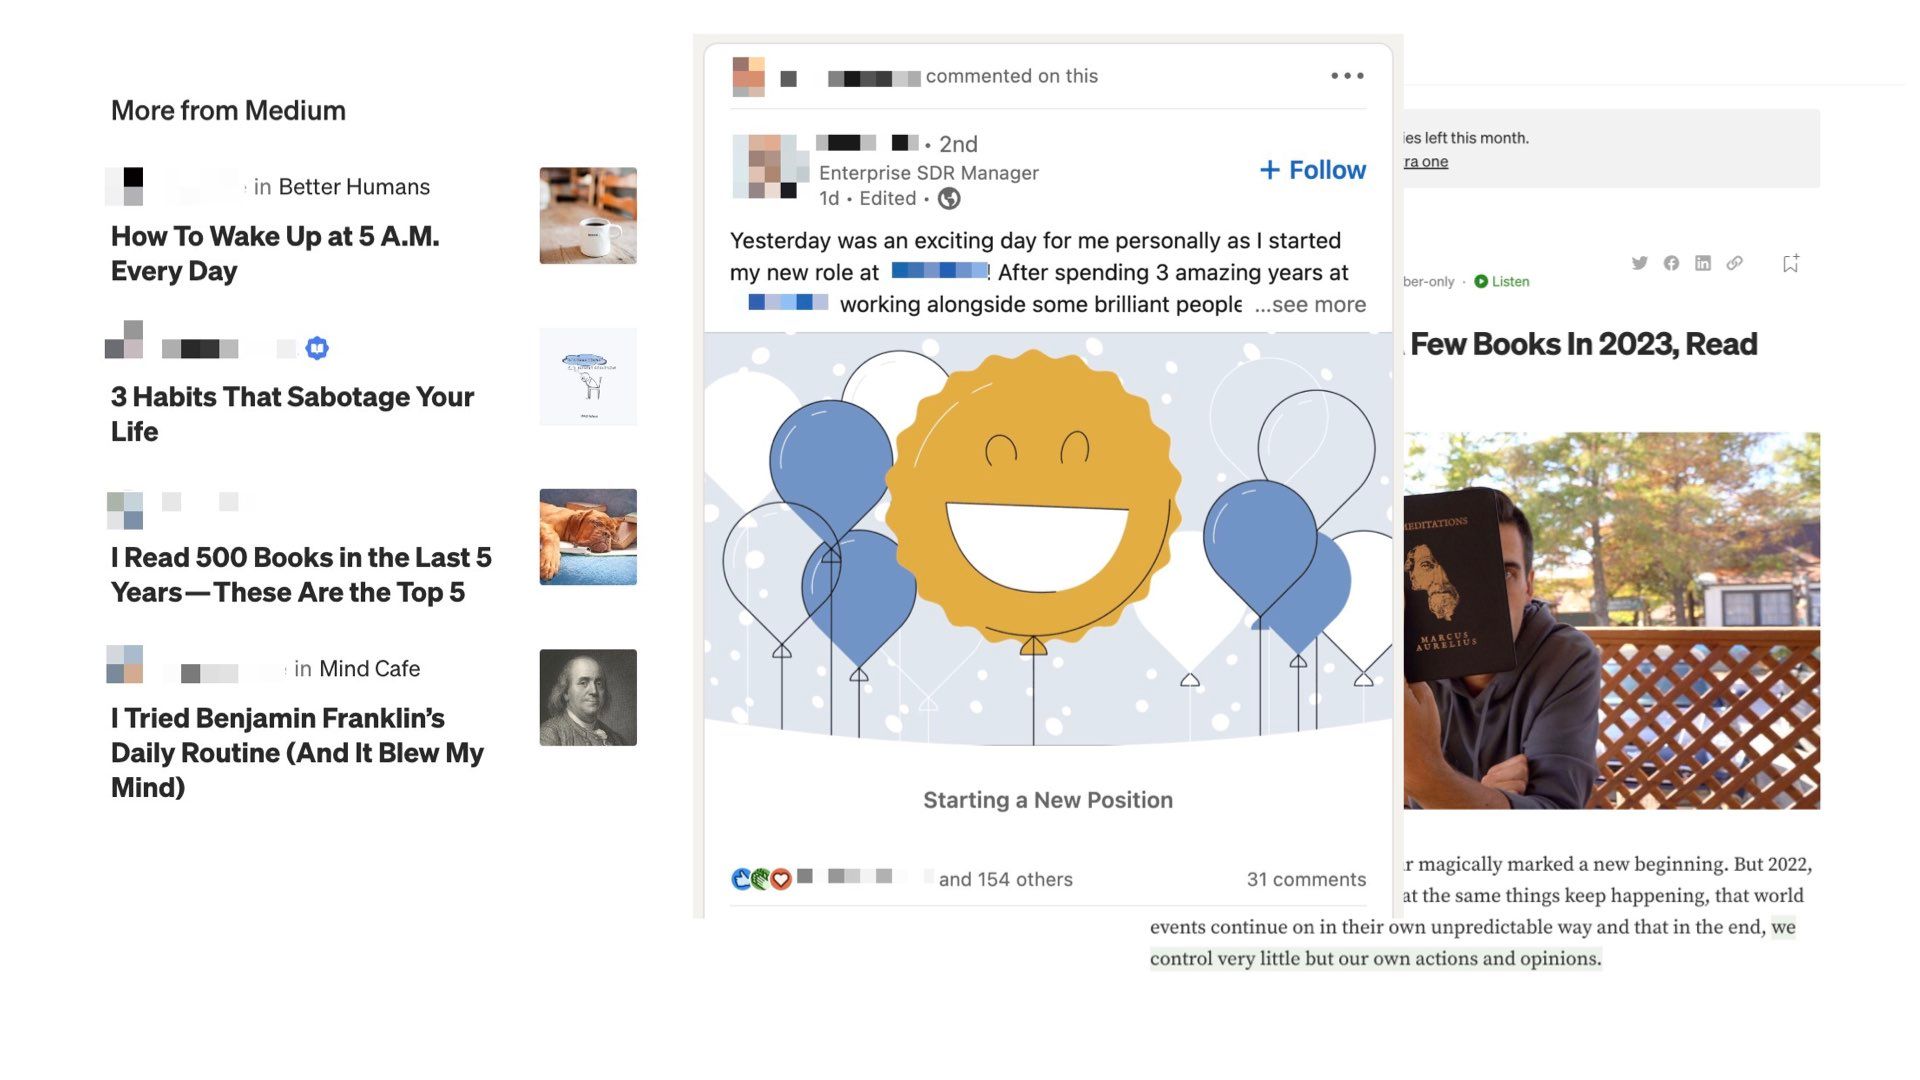Share article via Facebook icon

point(1671,263)
